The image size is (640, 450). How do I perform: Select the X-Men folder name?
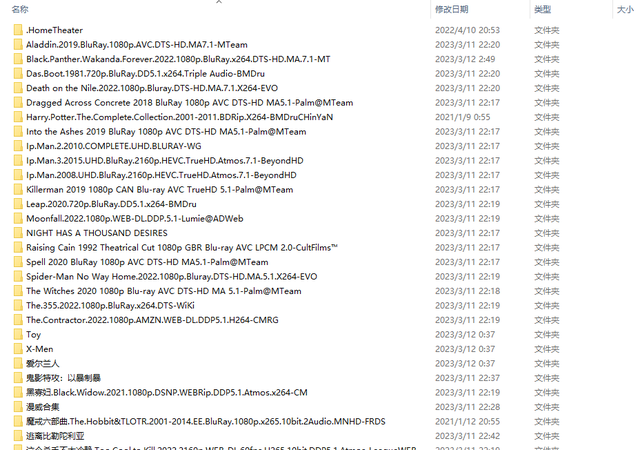click(x=40, y=349)
